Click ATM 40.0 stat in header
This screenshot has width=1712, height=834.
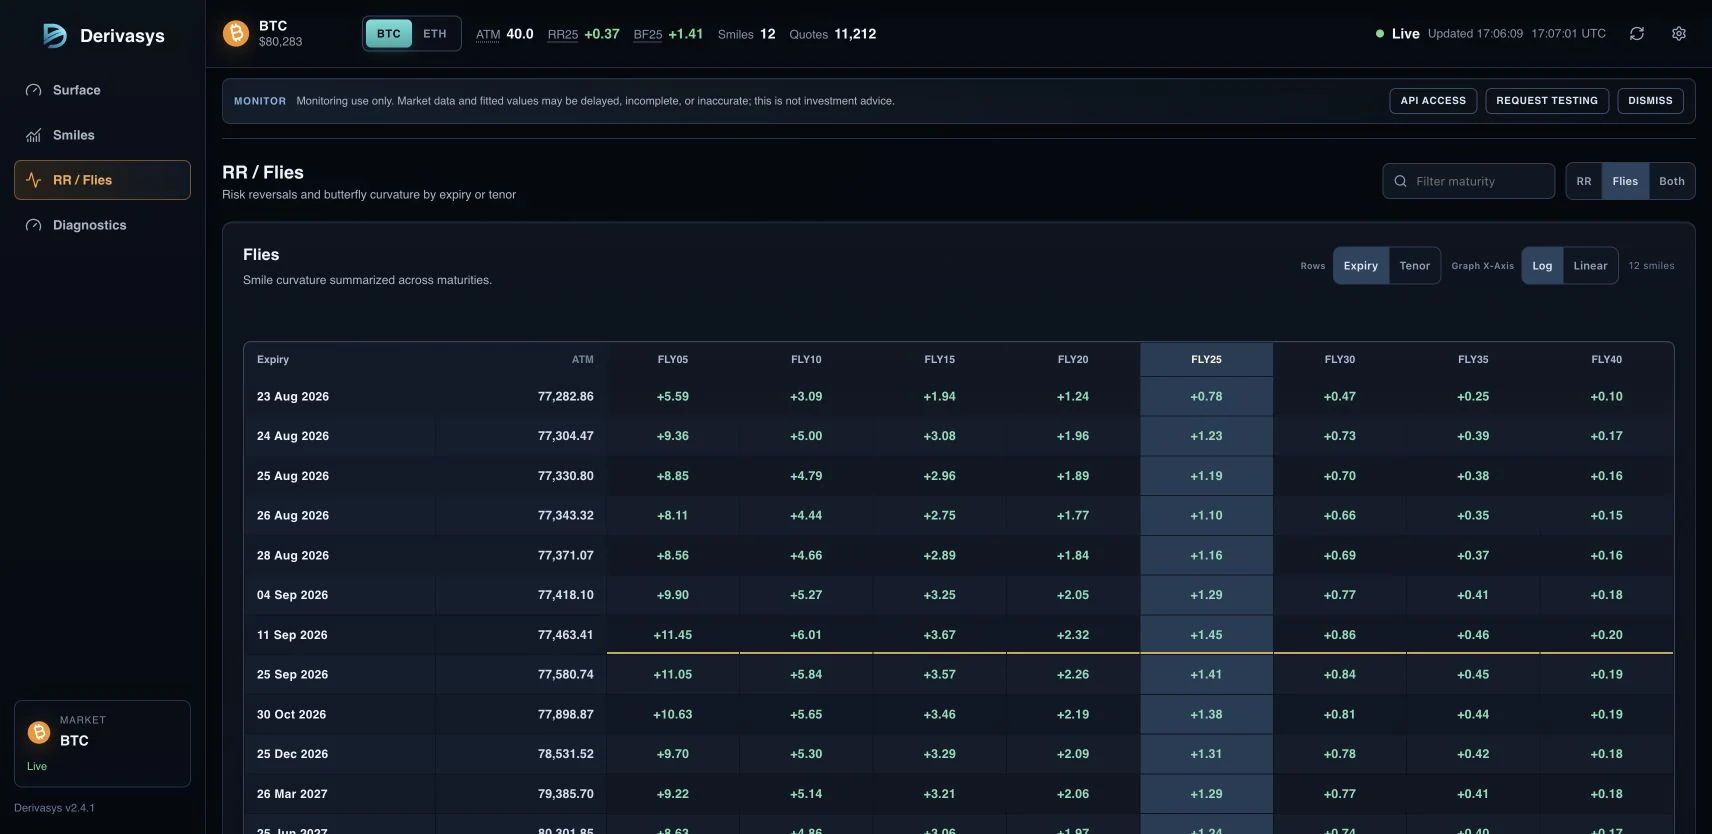(x=505, y=34)
